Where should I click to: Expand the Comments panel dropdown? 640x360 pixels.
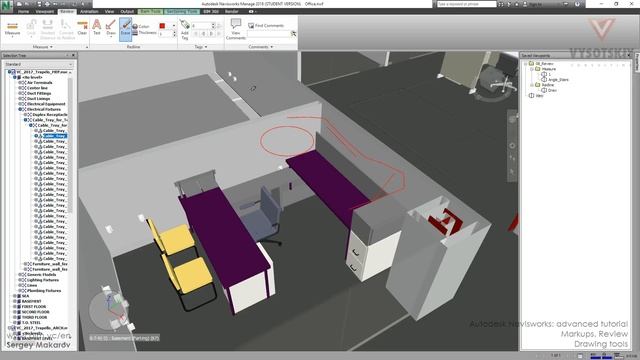click(x=260, y=47)
